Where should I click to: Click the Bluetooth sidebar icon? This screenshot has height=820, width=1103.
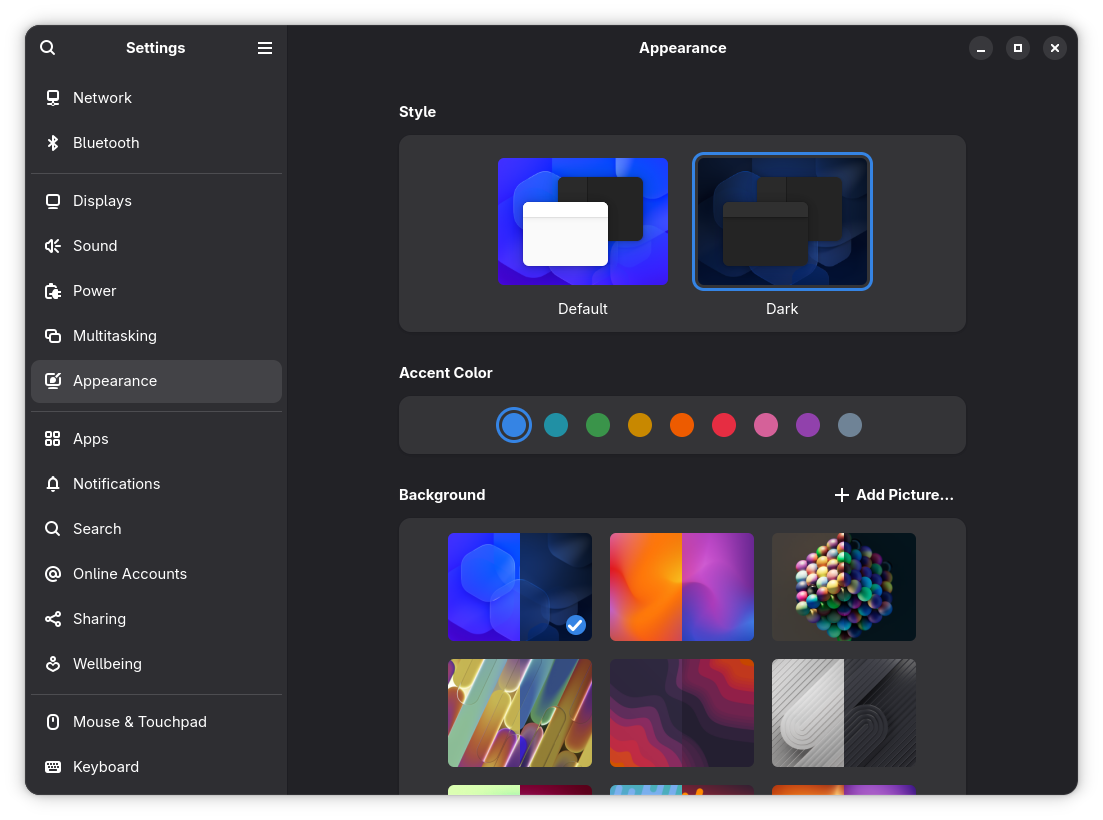[53, 143]
